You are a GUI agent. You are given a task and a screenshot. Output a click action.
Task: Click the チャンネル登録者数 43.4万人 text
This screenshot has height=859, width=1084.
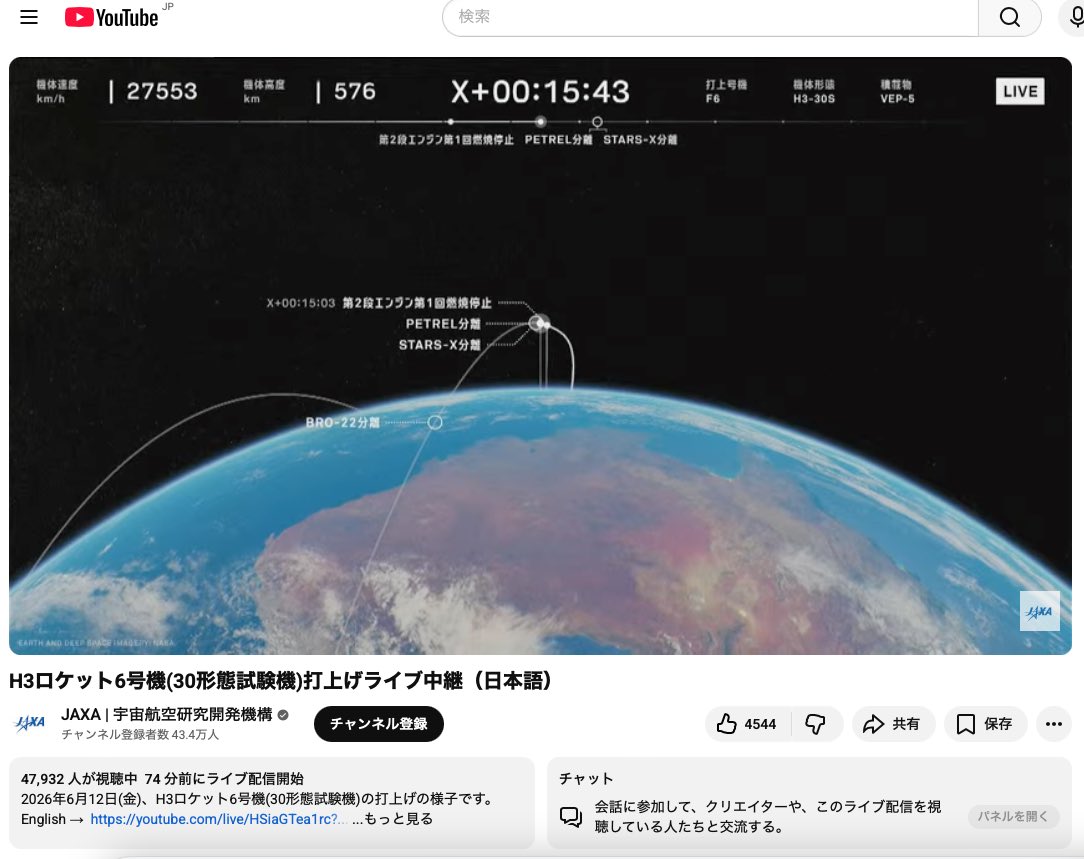coord(140,735)
